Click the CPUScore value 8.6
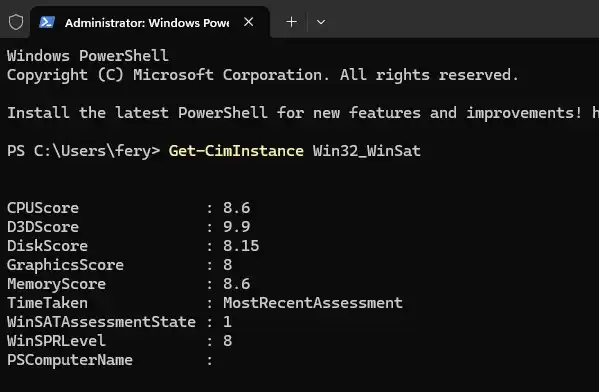The height and width of the screenshot is (392, 599). 236,208
